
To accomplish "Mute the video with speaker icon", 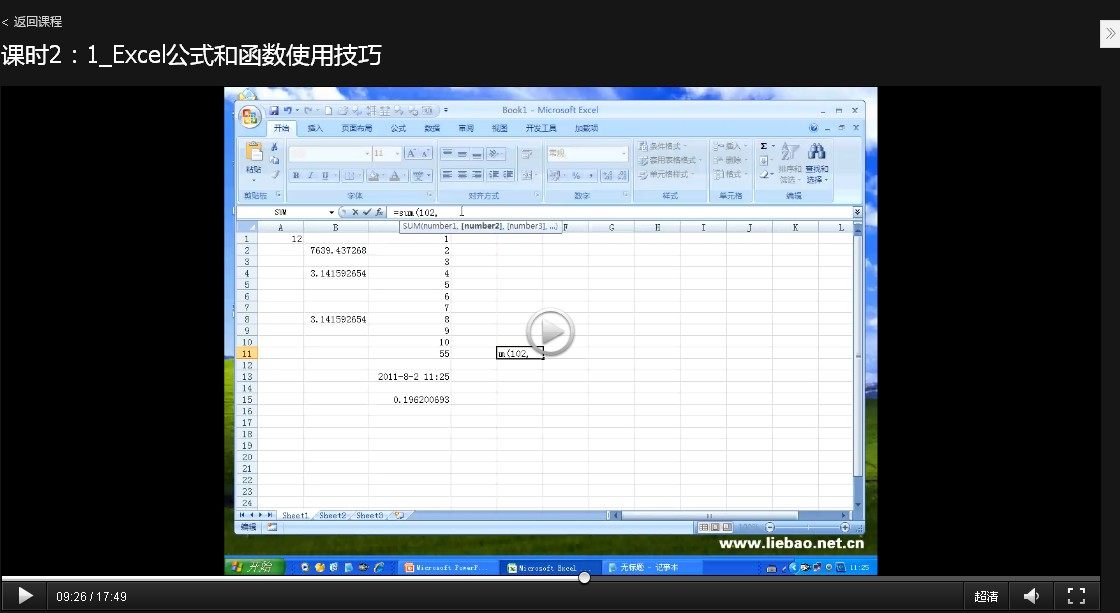I will coord(1031,596).
